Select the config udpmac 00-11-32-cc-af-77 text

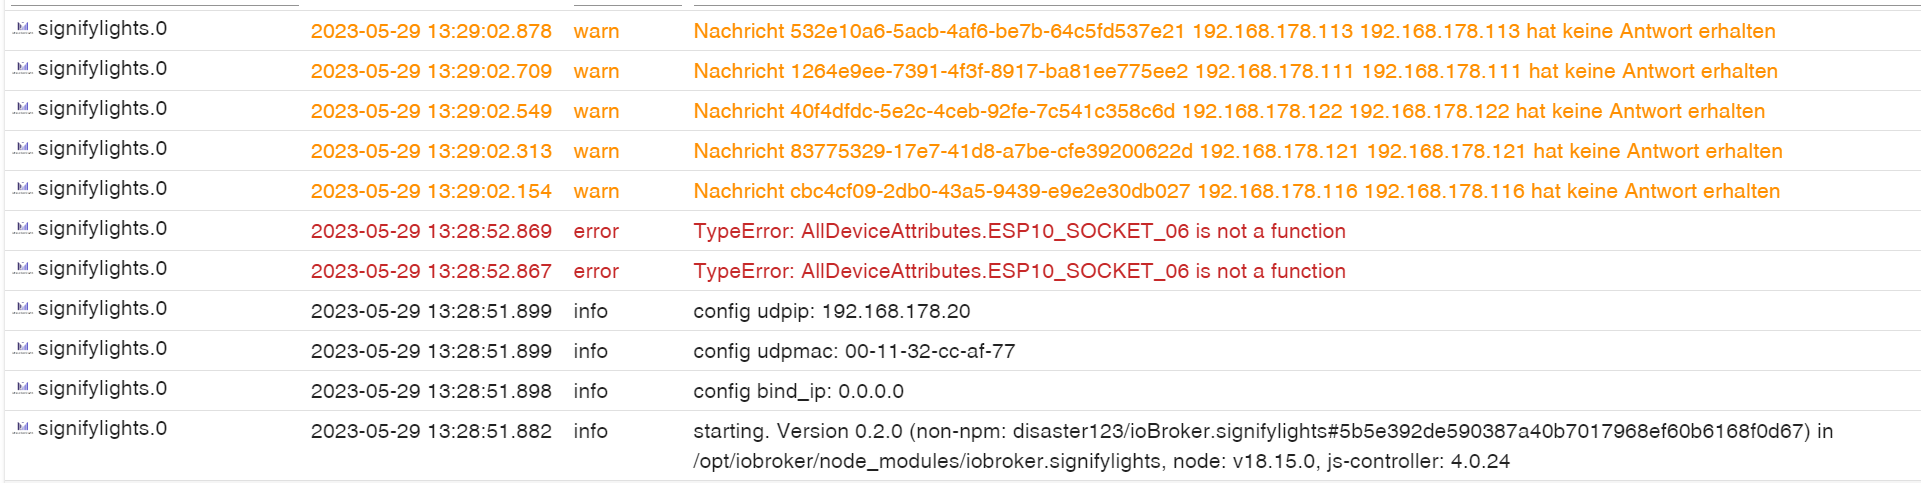tap(854, 351)
